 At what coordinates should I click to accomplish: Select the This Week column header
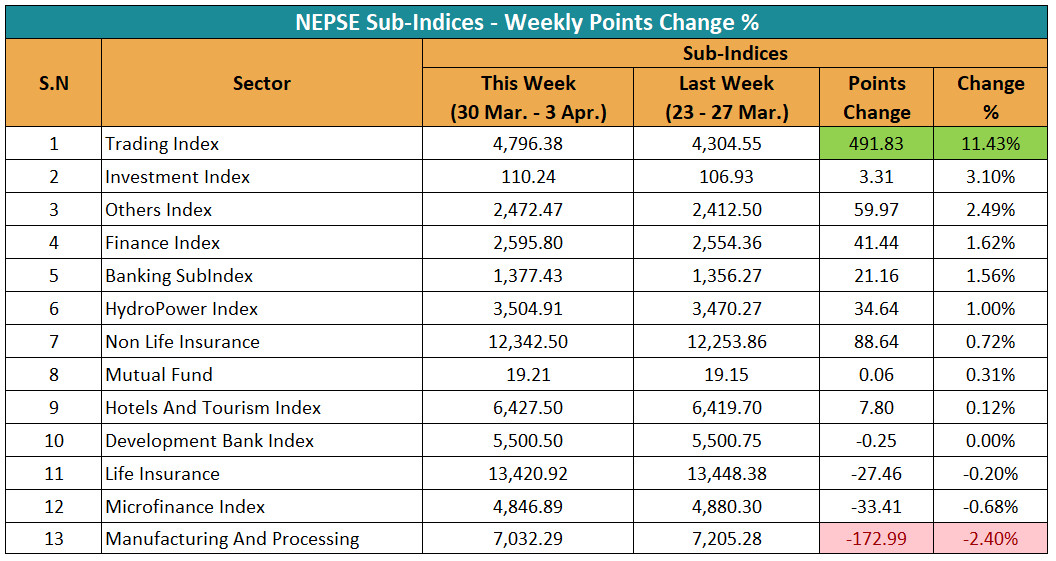pyautogui.click(x=528, y=97)
